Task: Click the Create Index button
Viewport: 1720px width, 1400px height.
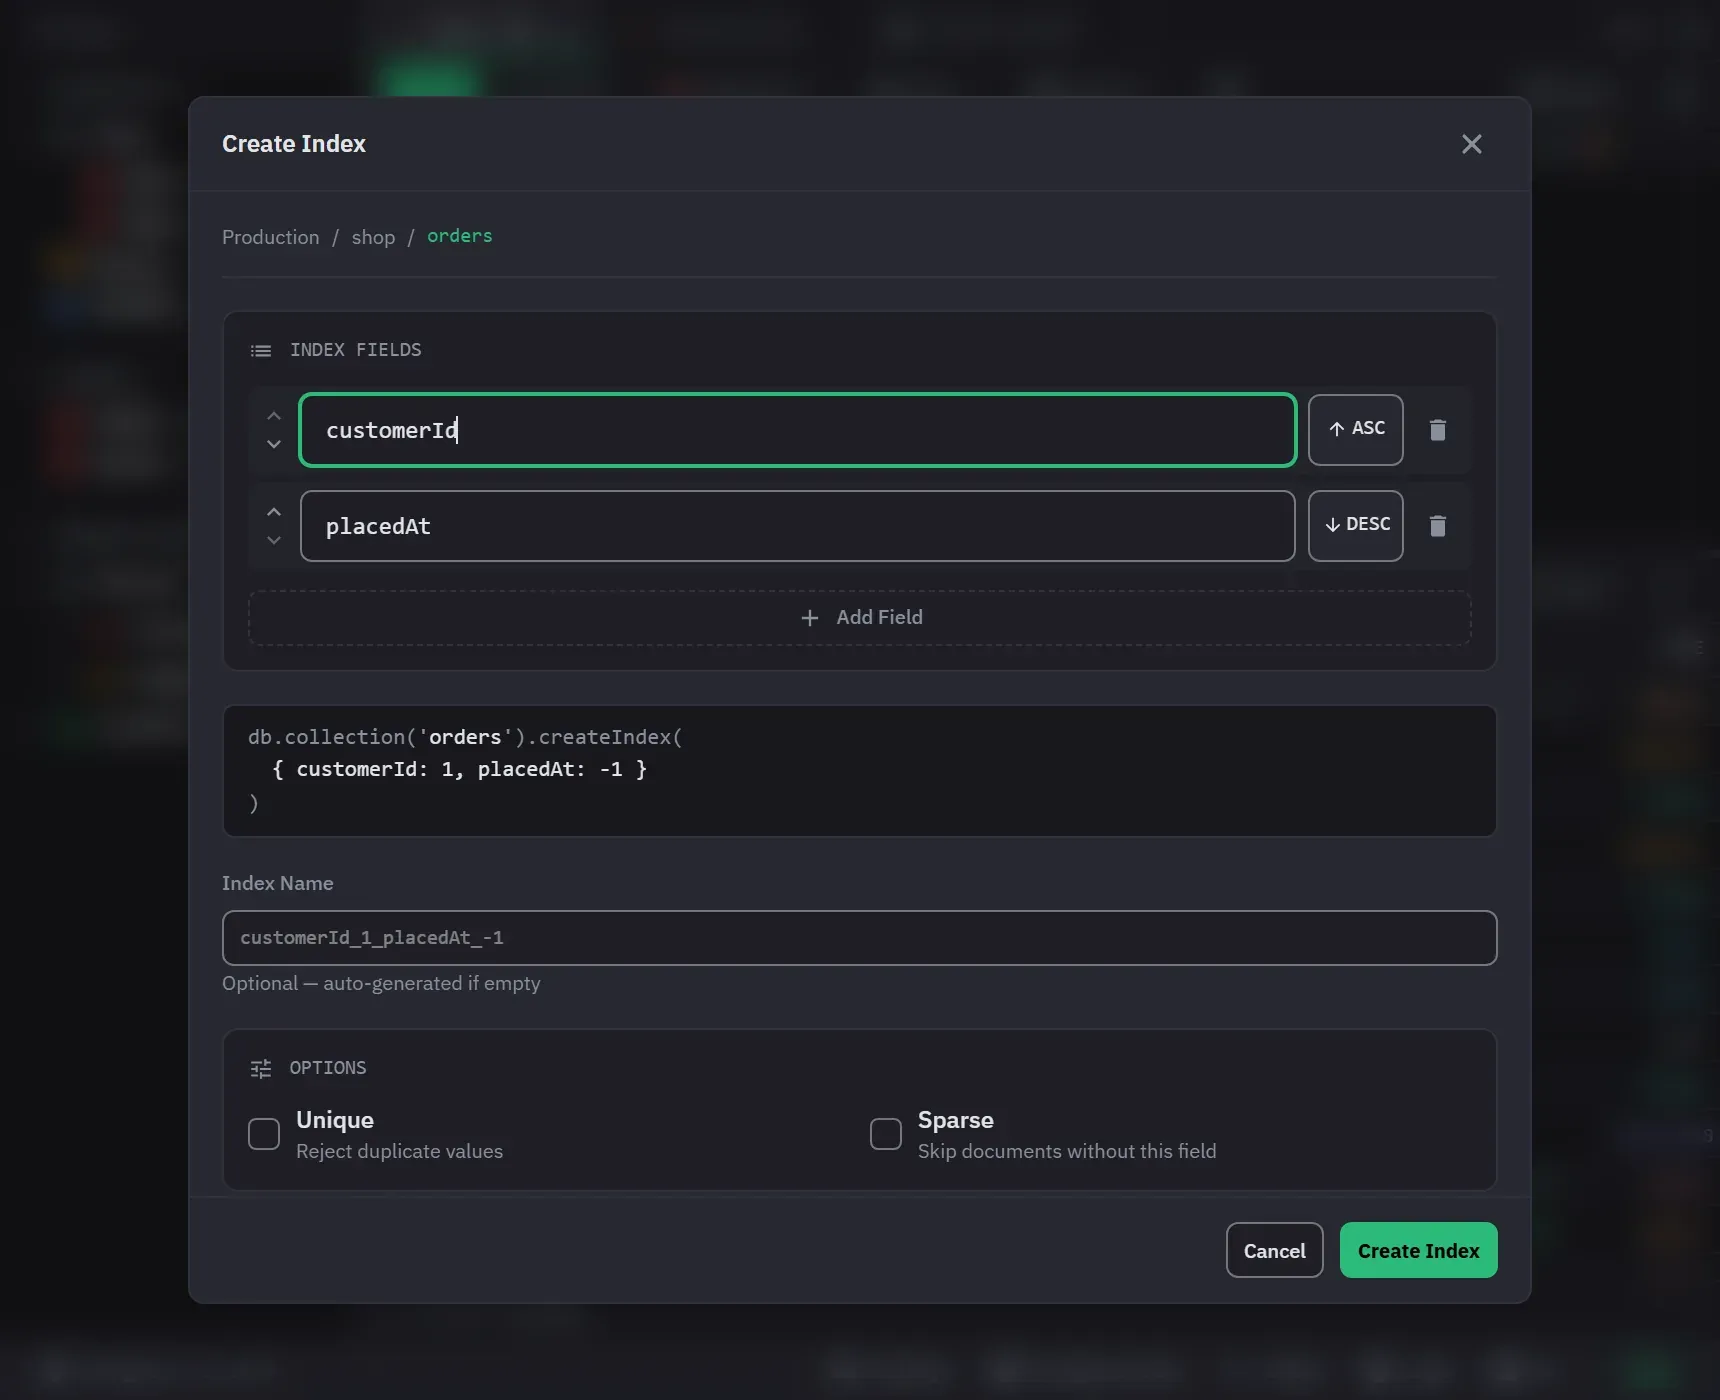Action: pos(1418,1250)
